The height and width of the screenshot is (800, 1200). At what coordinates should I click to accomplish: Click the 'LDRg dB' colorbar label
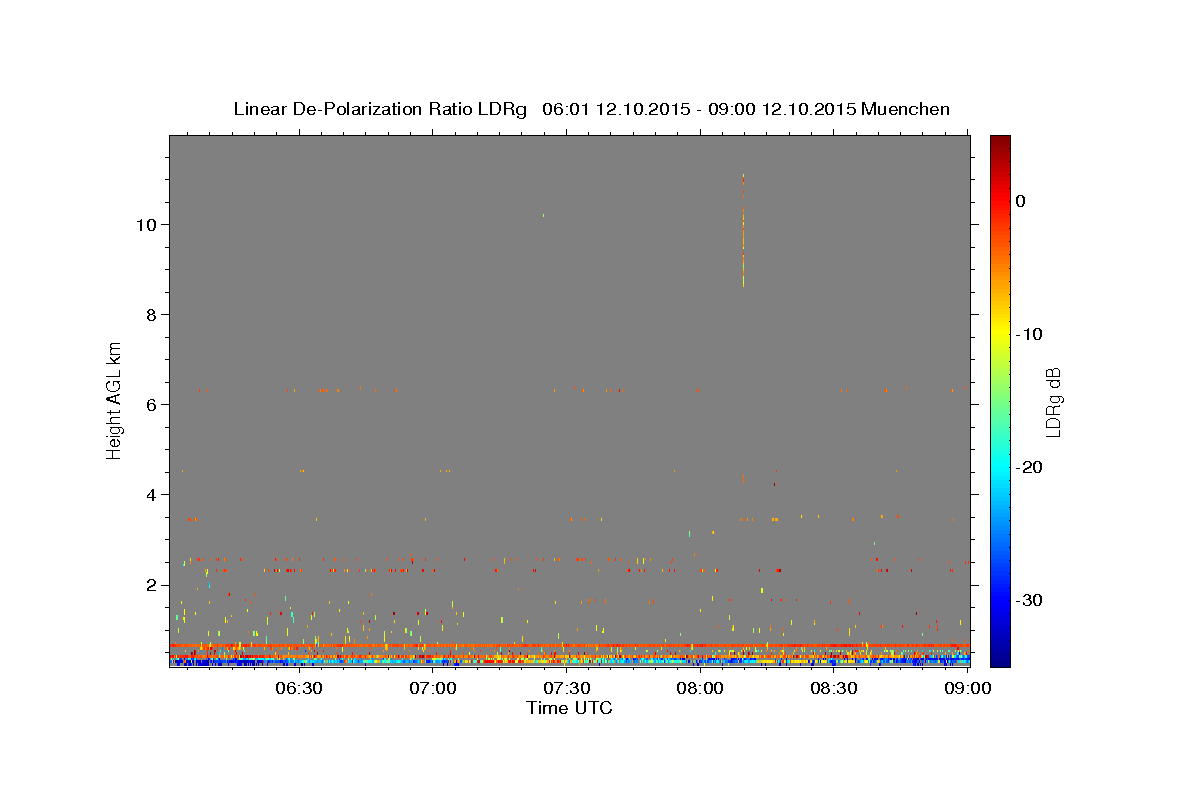(1053, 402)
